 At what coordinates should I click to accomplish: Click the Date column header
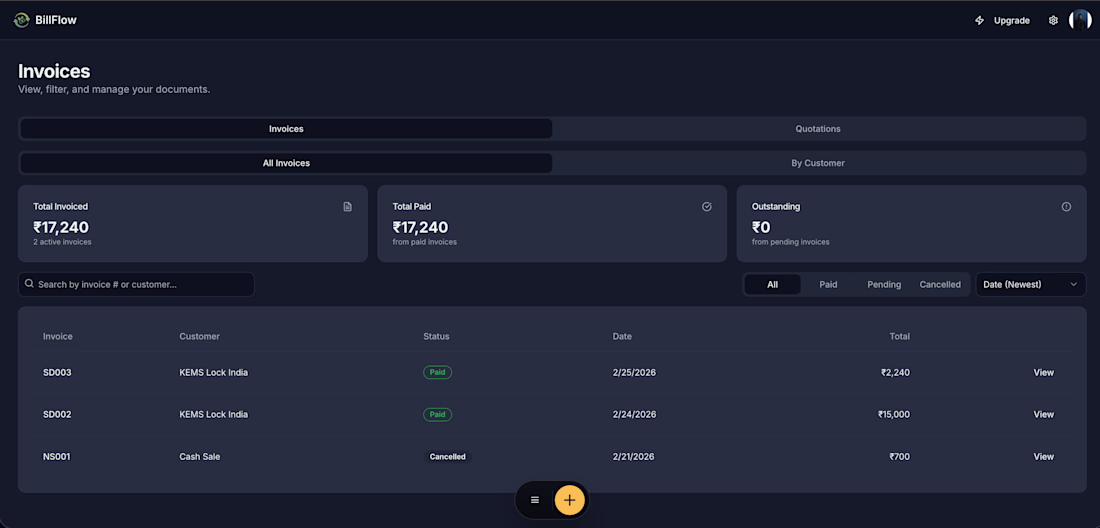[622, 337]
